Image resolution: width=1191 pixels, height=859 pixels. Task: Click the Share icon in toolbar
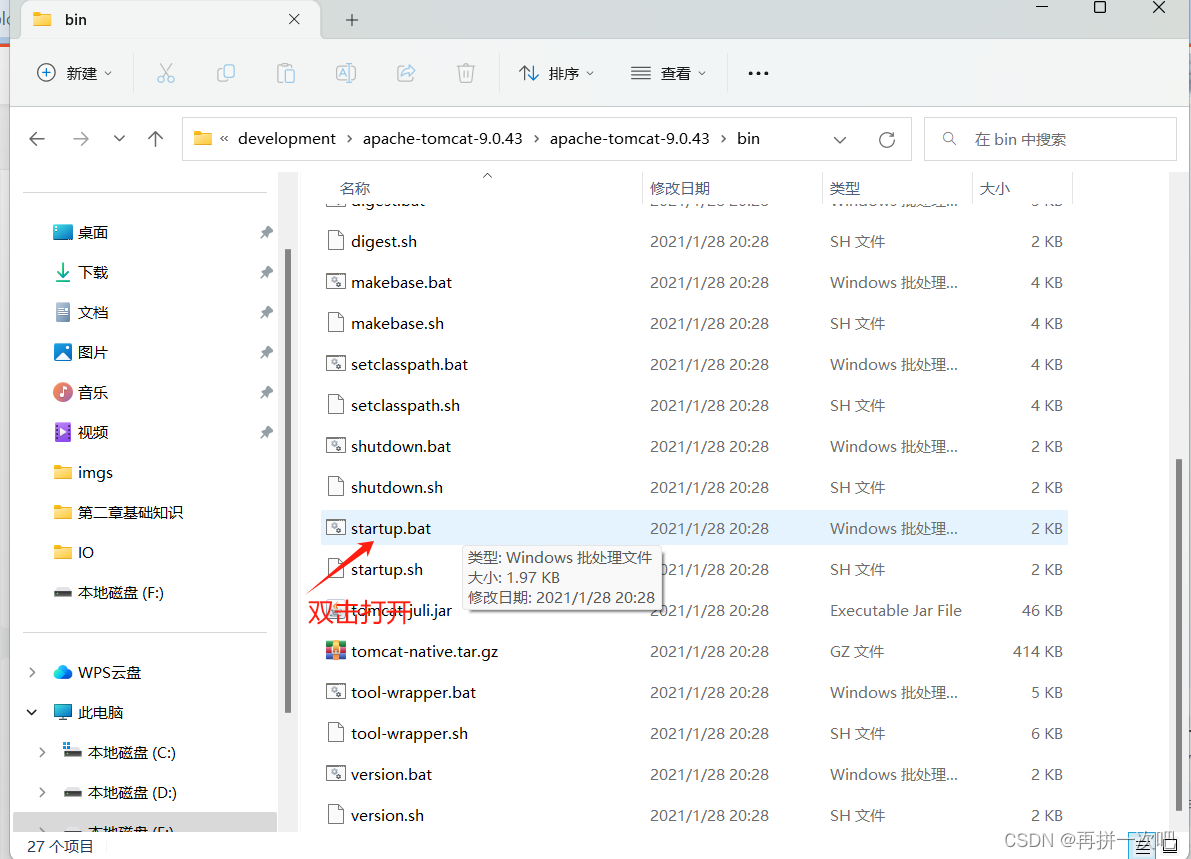(406, 74)
